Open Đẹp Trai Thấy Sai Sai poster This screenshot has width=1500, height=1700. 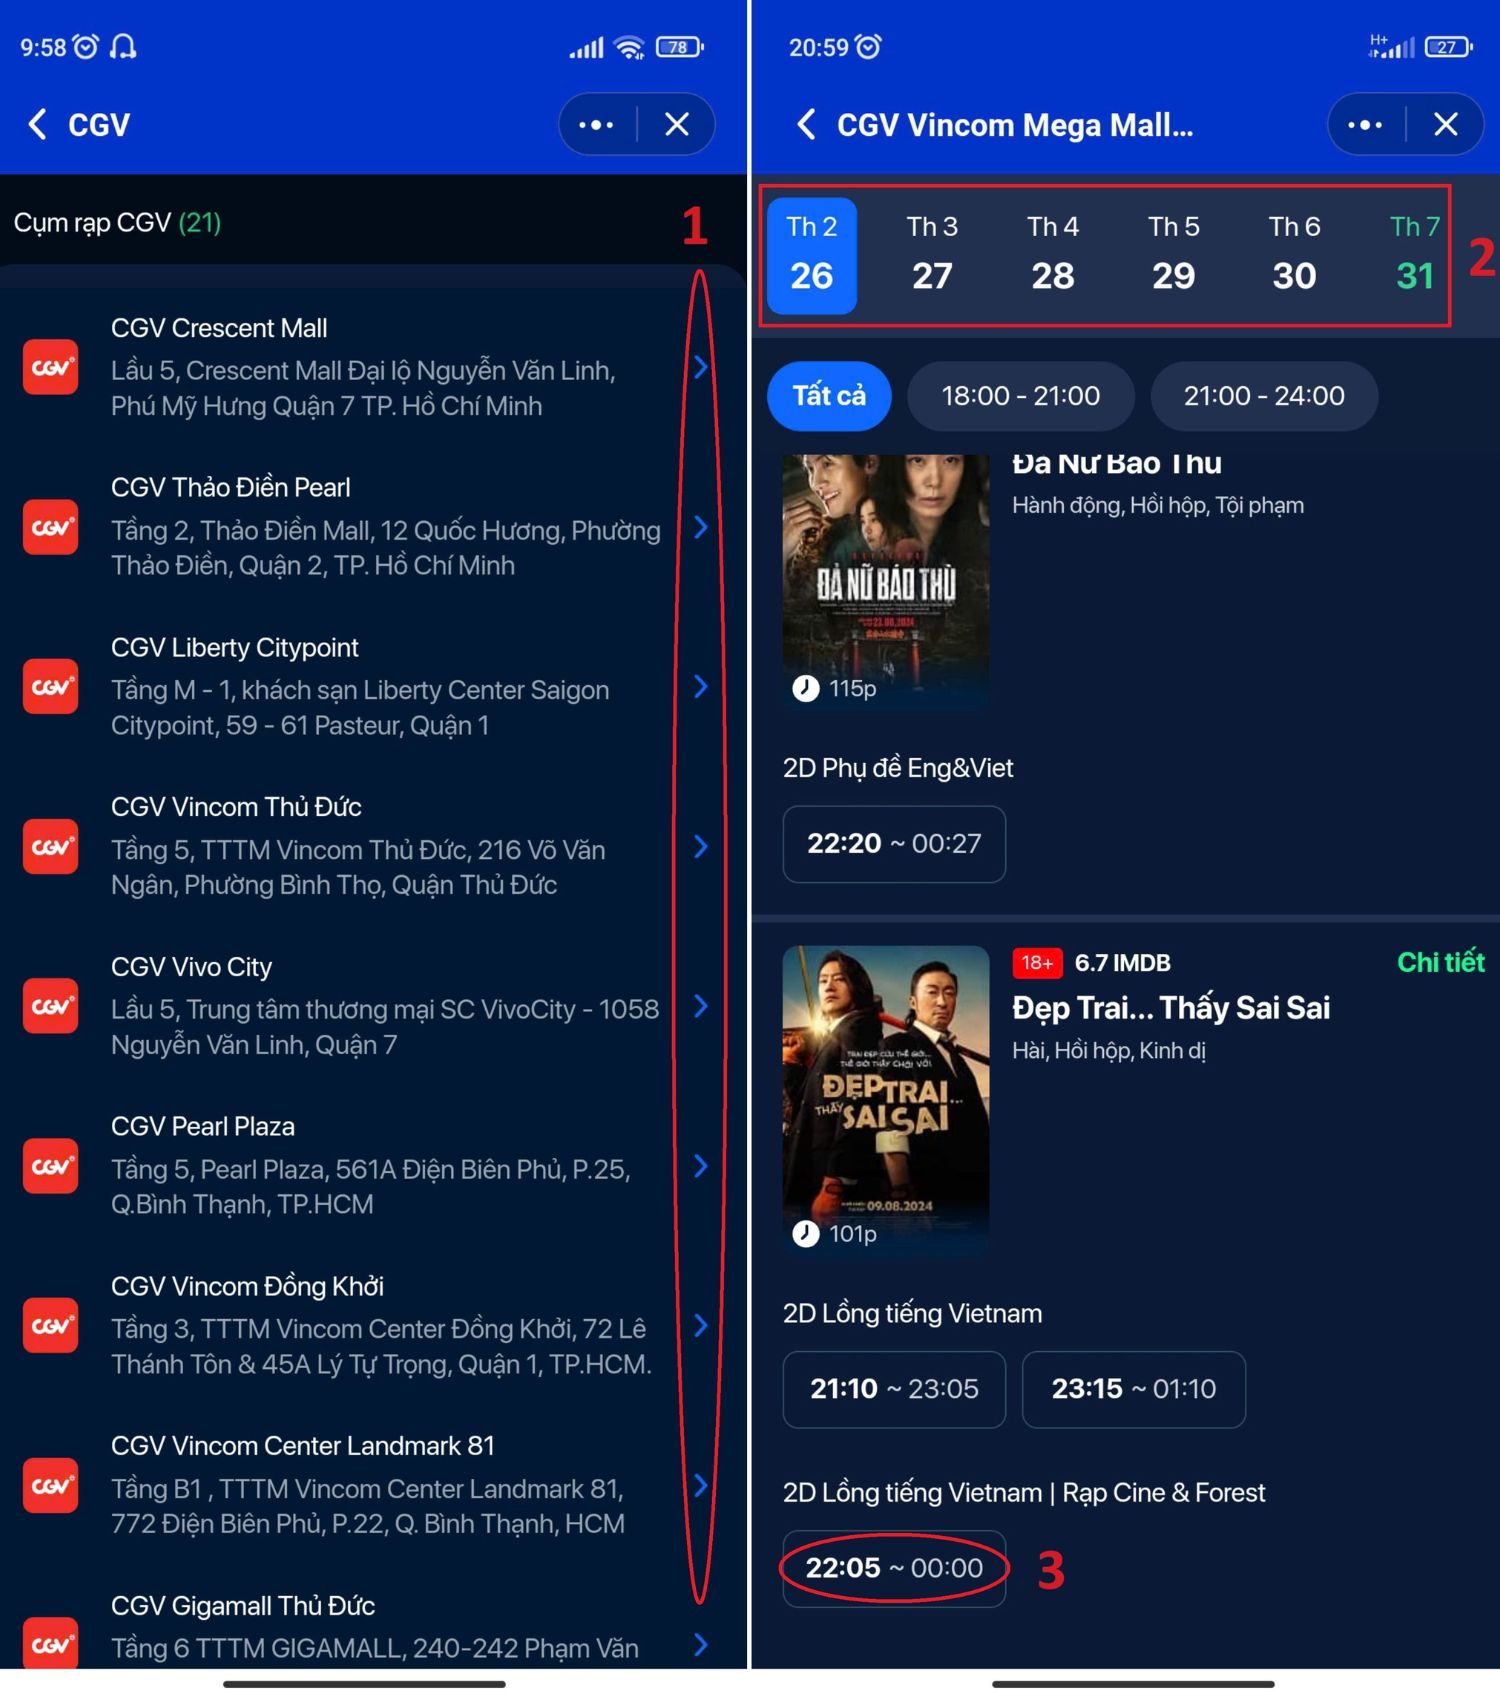pyautogui.click(x=886, y=1101)
